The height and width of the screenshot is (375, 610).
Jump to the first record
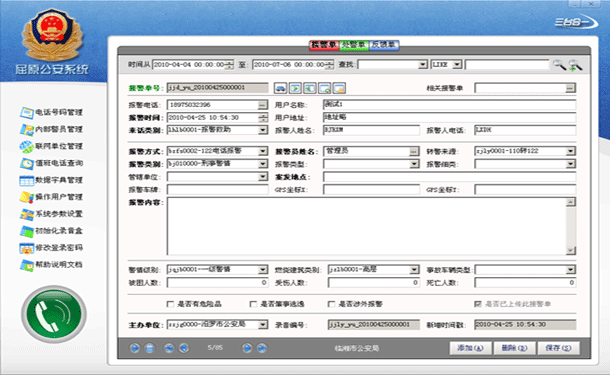(x=169, y=348)
